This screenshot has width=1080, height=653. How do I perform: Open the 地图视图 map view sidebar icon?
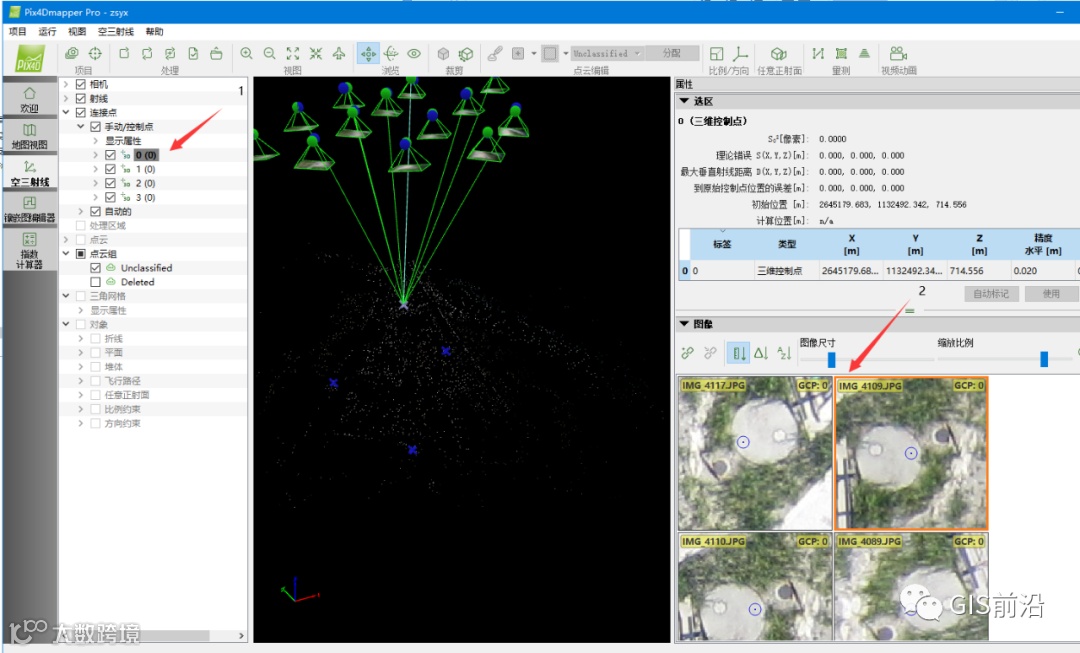coord(29,136)
